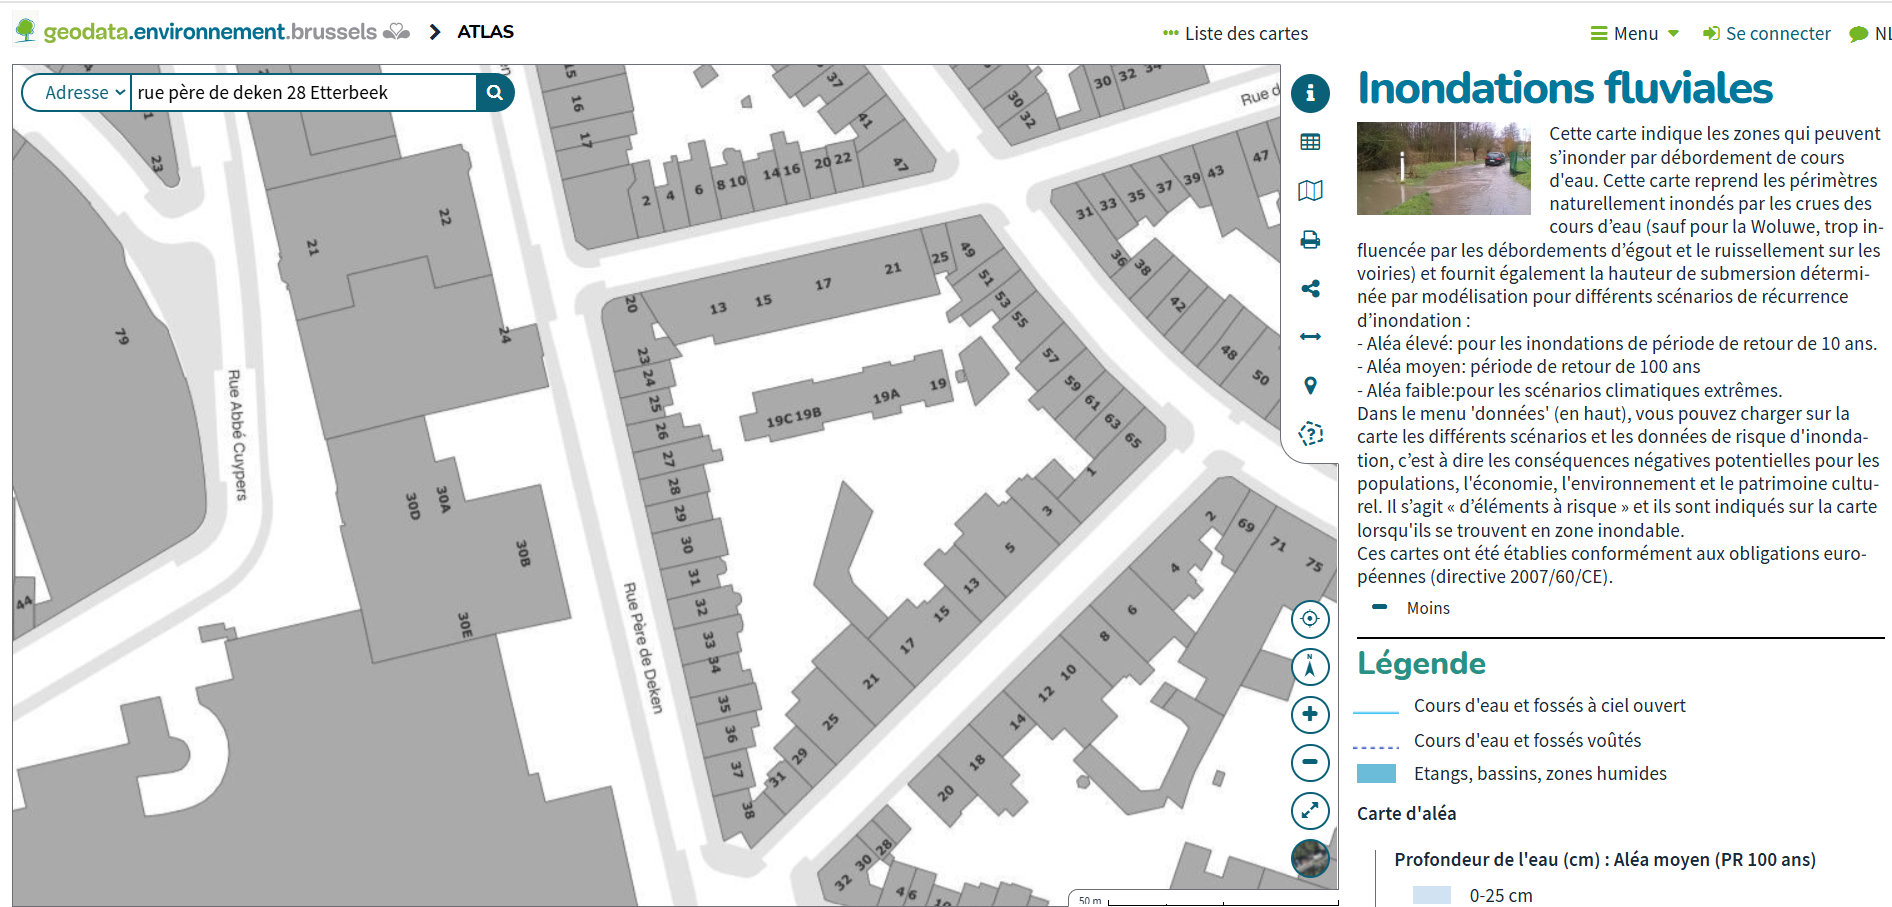Viewport: 1892px width, 907px height.
Task: Center map on my location
Action: pos(1310,619)
